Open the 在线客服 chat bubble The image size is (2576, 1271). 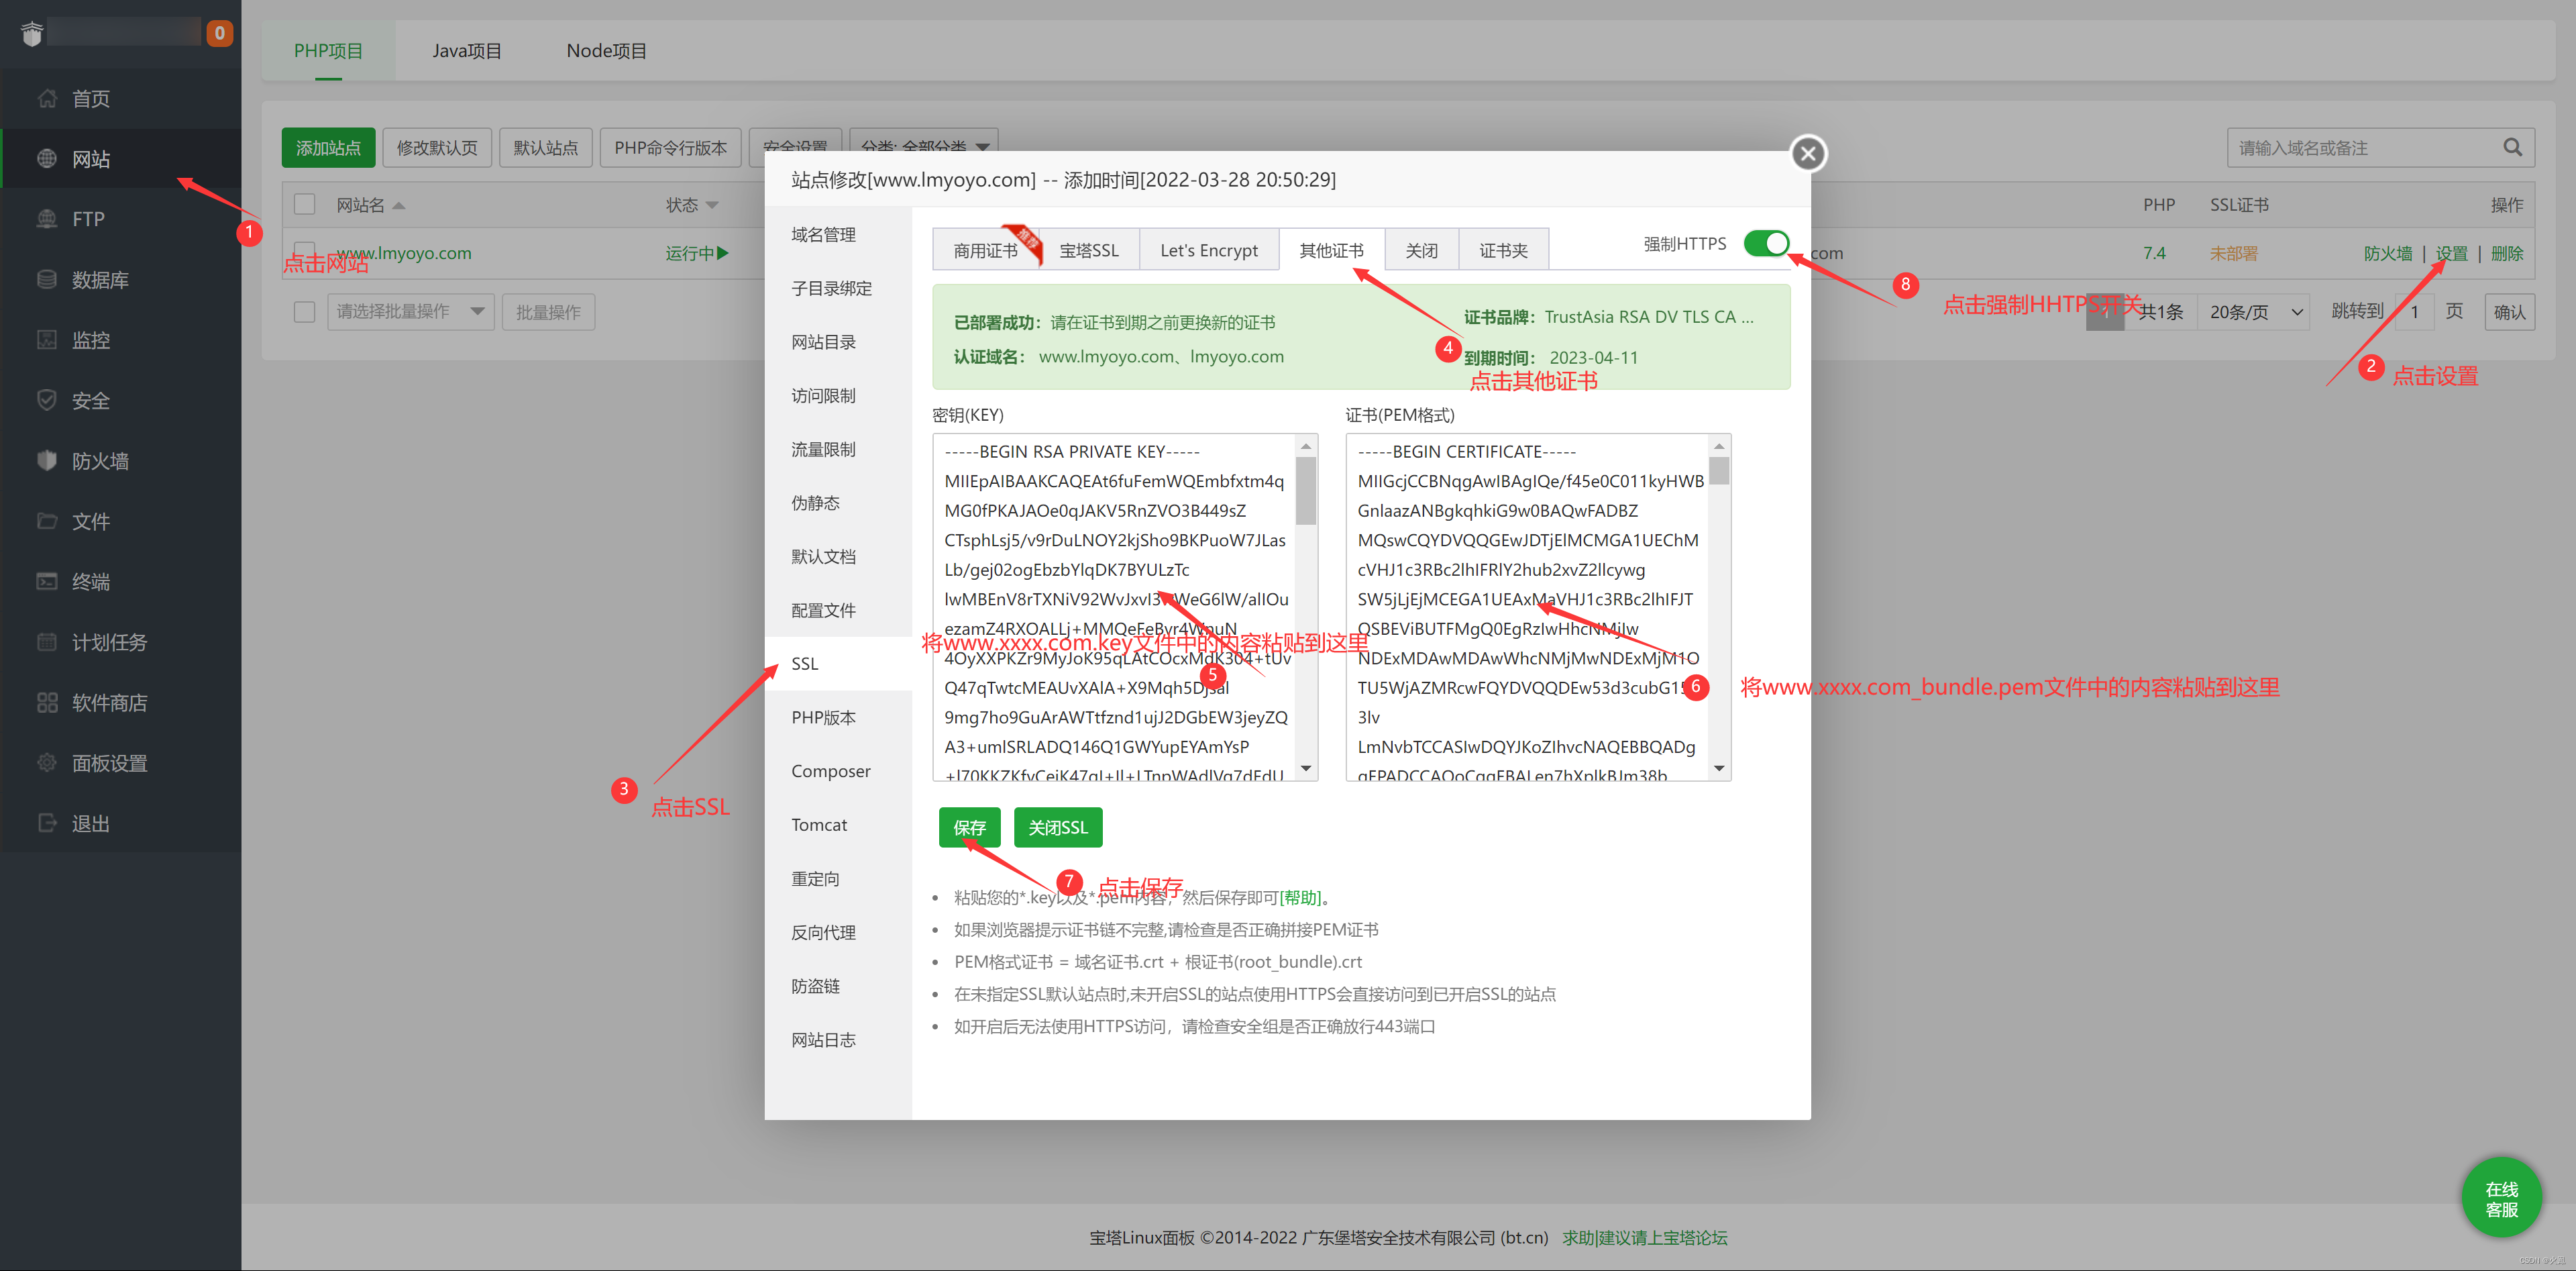tap(2501, 1198)
